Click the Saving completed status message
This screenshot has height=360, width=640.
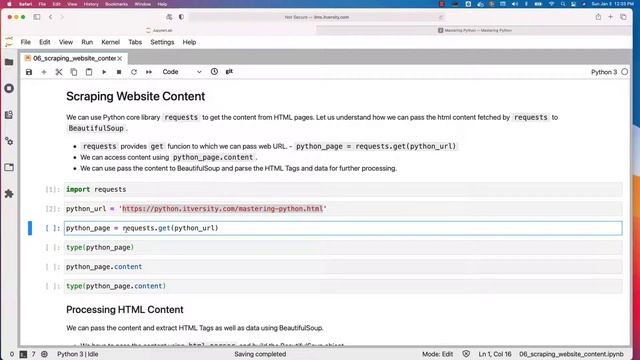click(x=260, y=354)
